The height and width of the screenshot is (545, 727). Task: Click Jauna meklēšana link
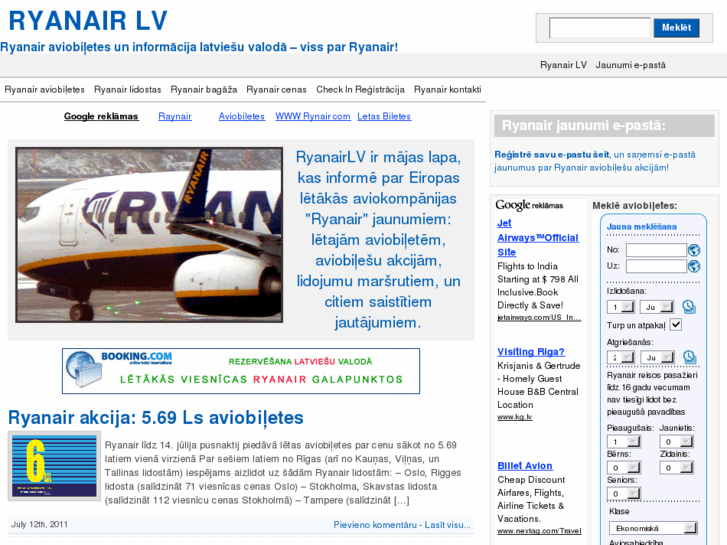pyautogui.click(x=642, y=227)
